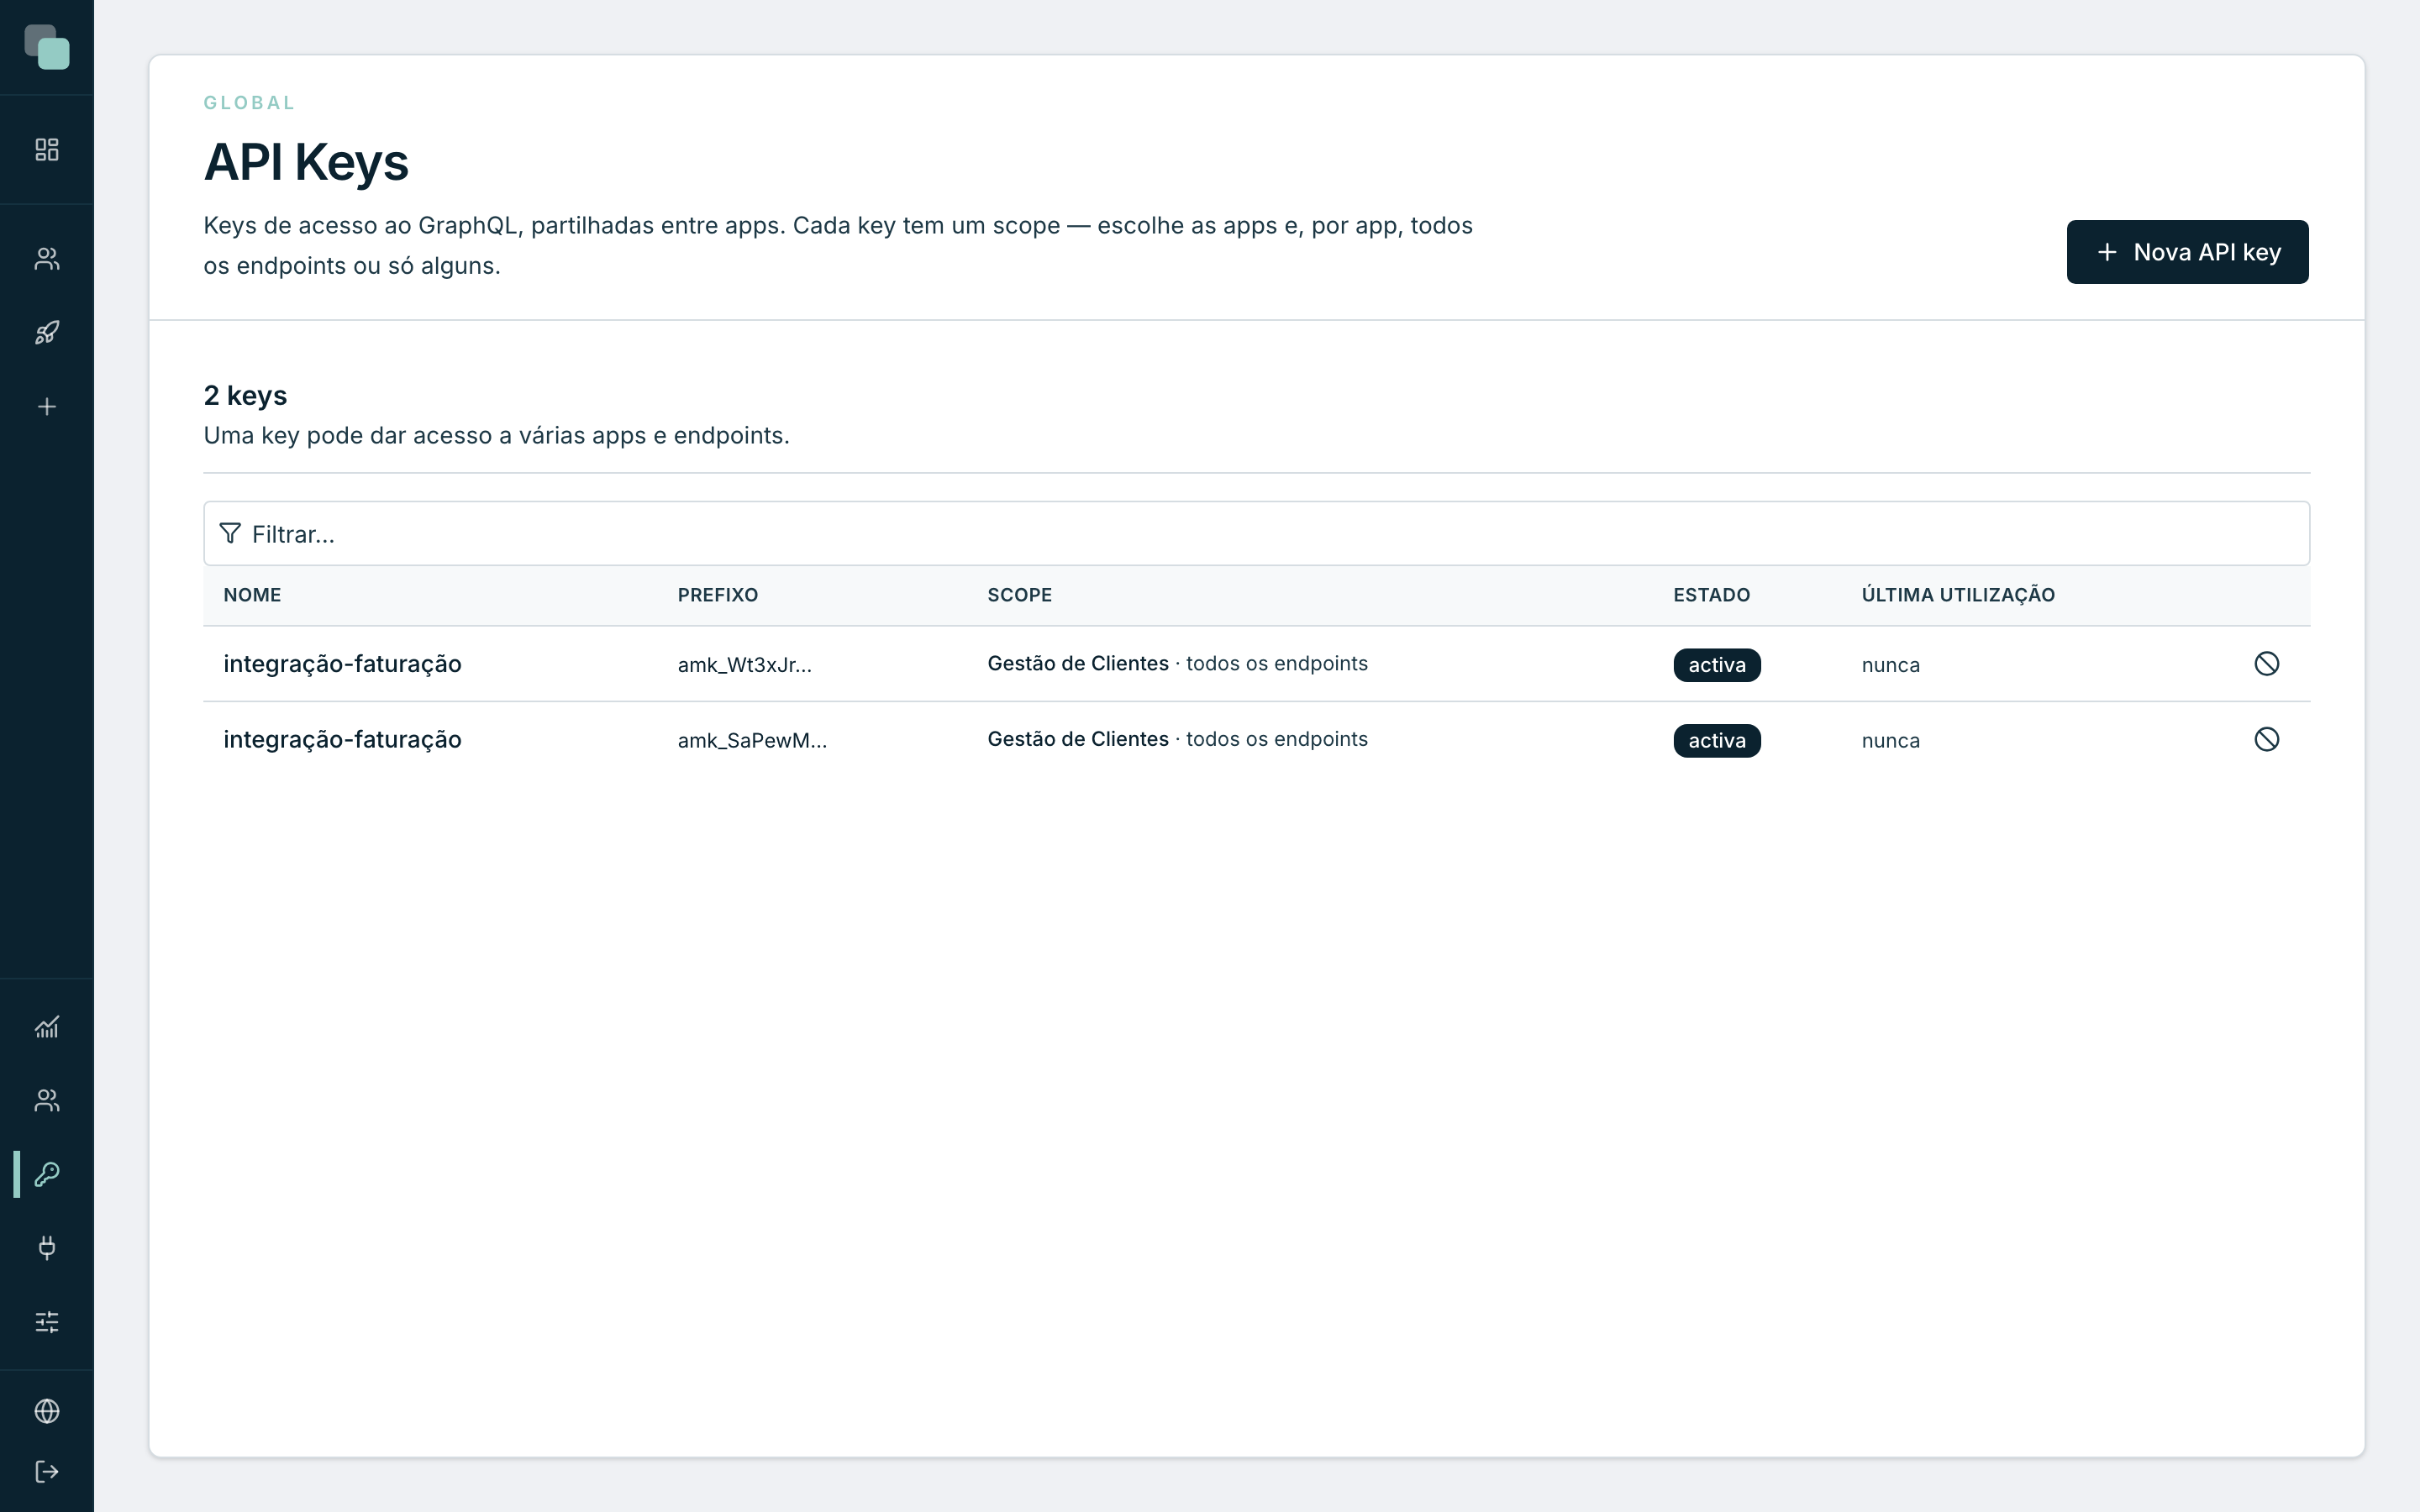Click the ÚLTIMA UTILIZAÇÃO column header
The width and height of the screenshot is (2420, 1512).
[x=1958, y=595]
